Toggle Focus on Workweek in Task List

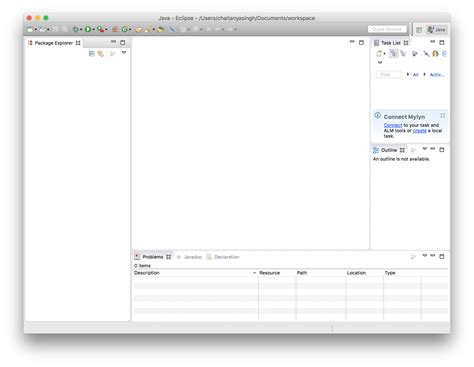[x=415, y=54]
